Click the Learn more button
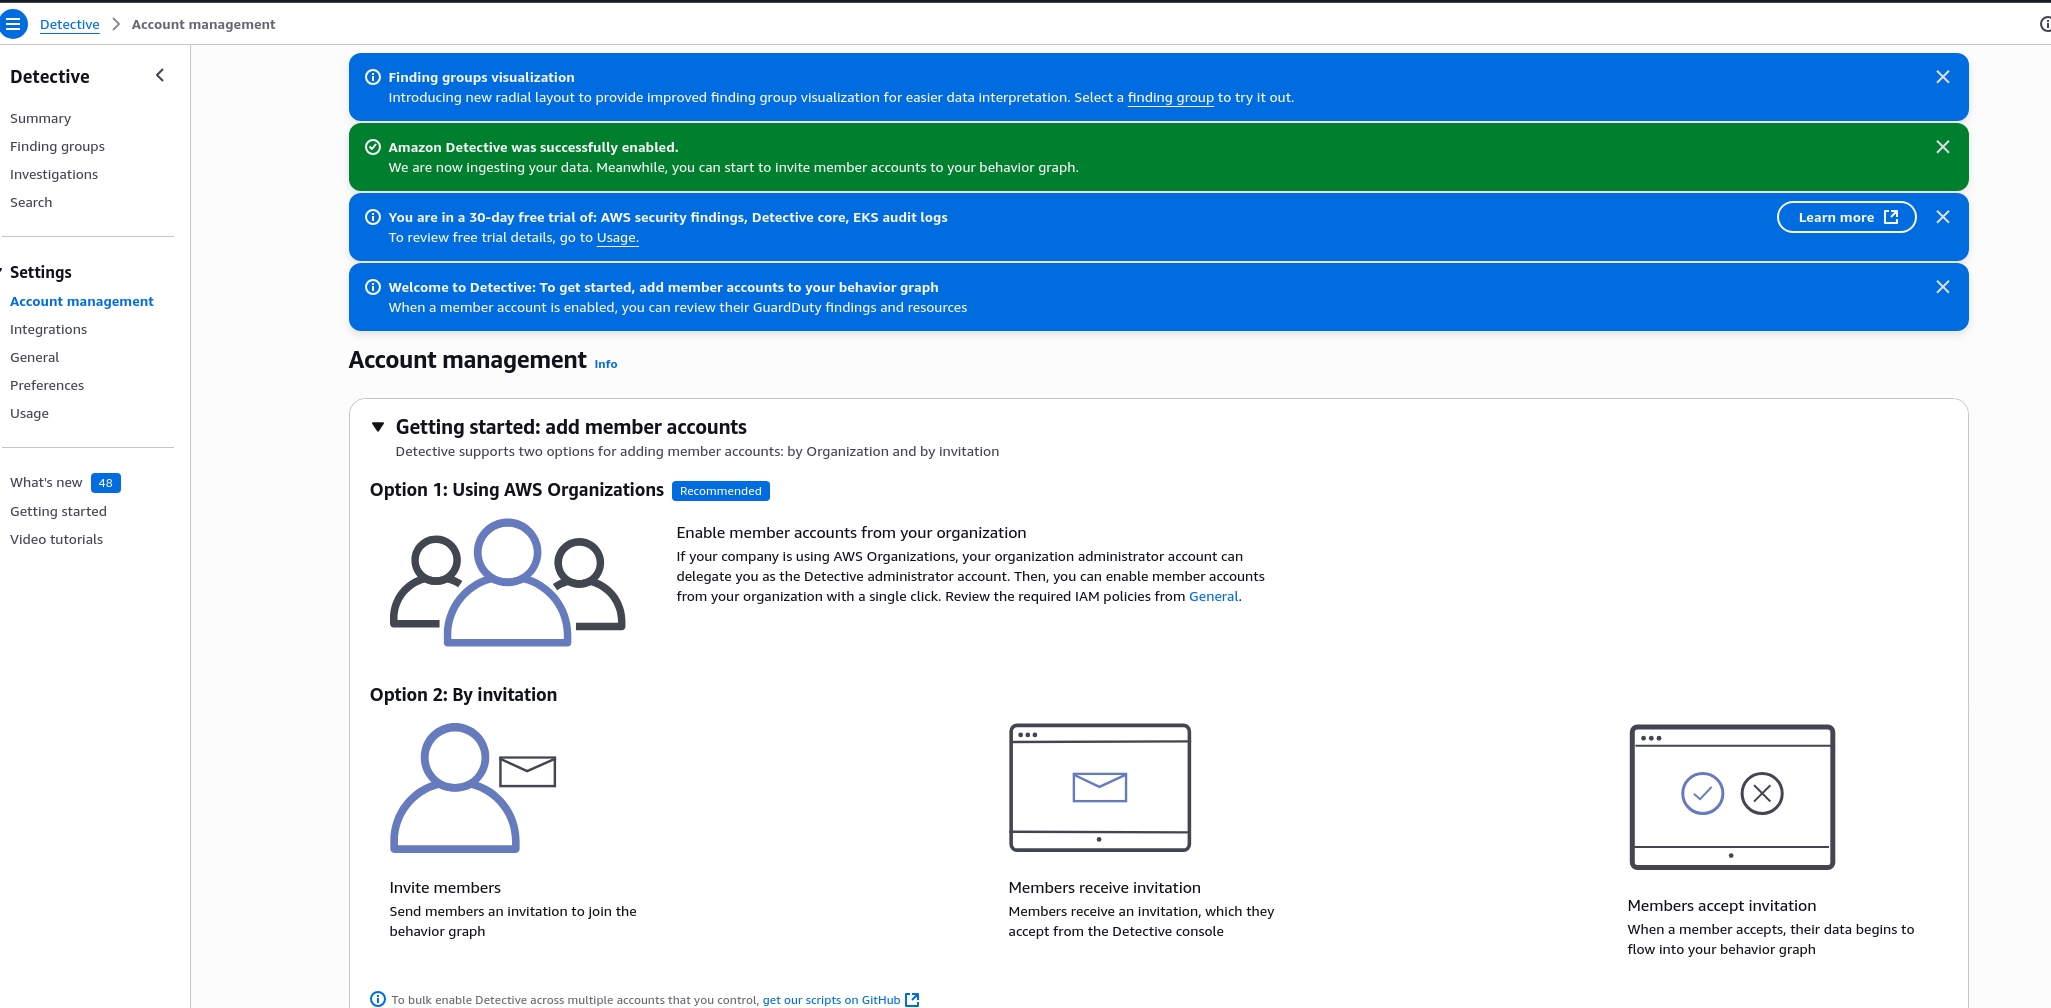This screenshot has width=2051, height=1008. pyautogui.click(x=1846, y=217)
